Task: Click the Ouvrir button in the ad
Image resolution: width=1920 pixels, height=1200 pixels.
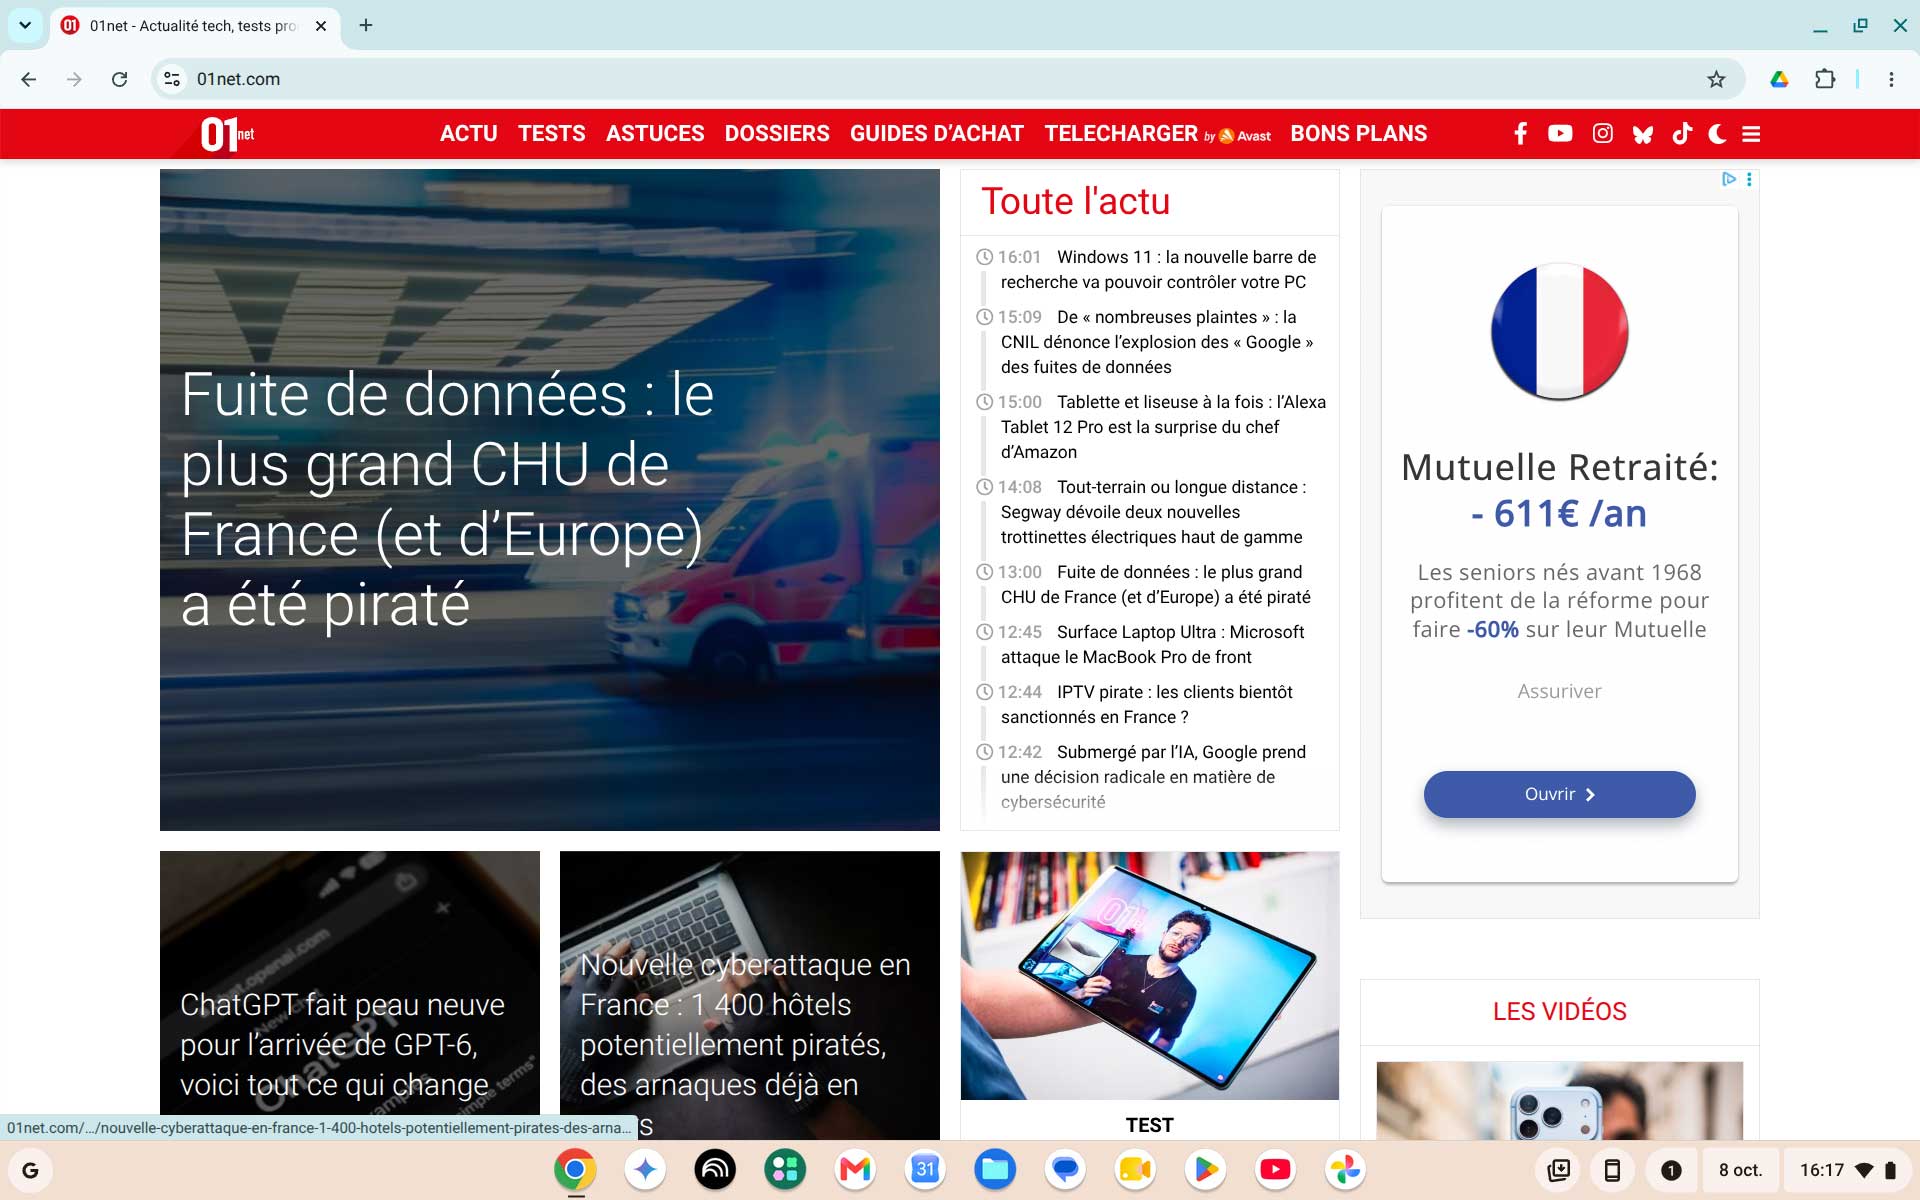Action: (1559, 794)
